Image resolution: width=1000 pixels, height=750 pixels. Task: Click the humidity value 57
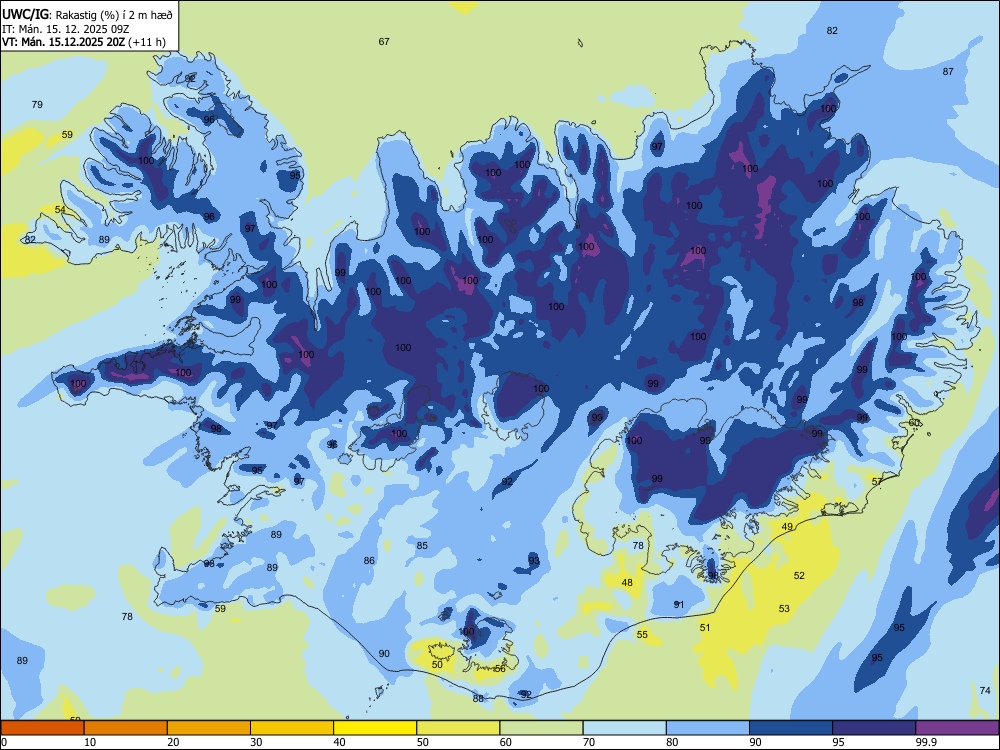click(x=877, y=482)
